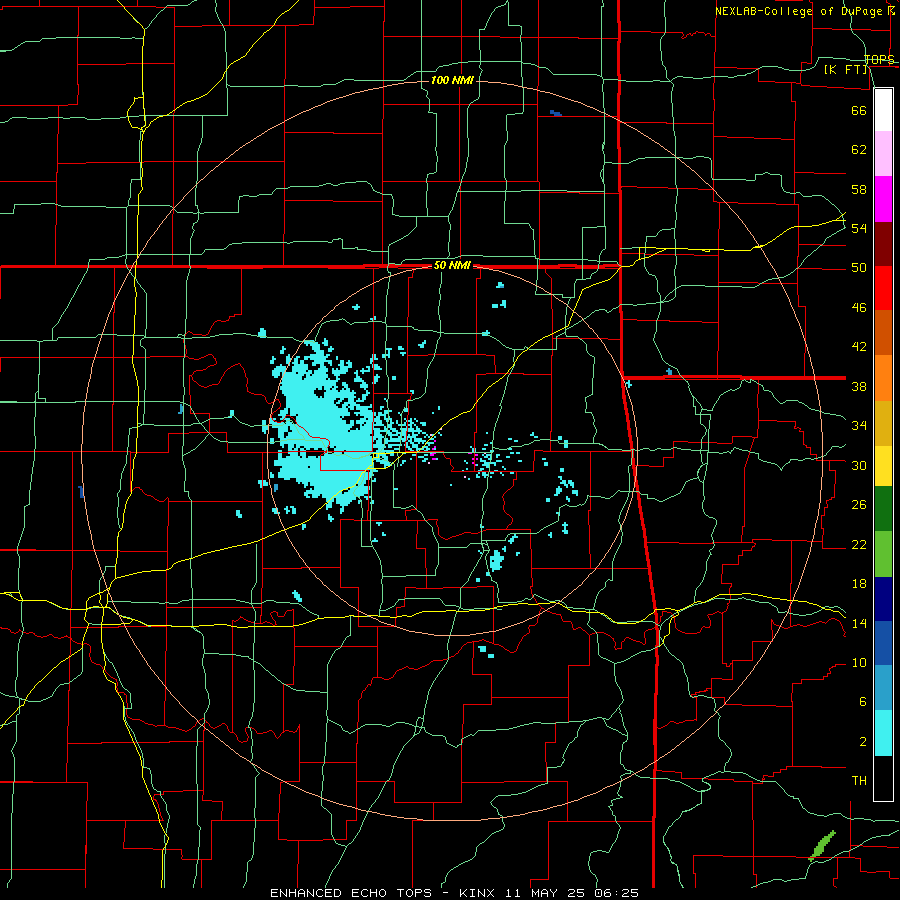Click the '18' legend value

[859, 584]
